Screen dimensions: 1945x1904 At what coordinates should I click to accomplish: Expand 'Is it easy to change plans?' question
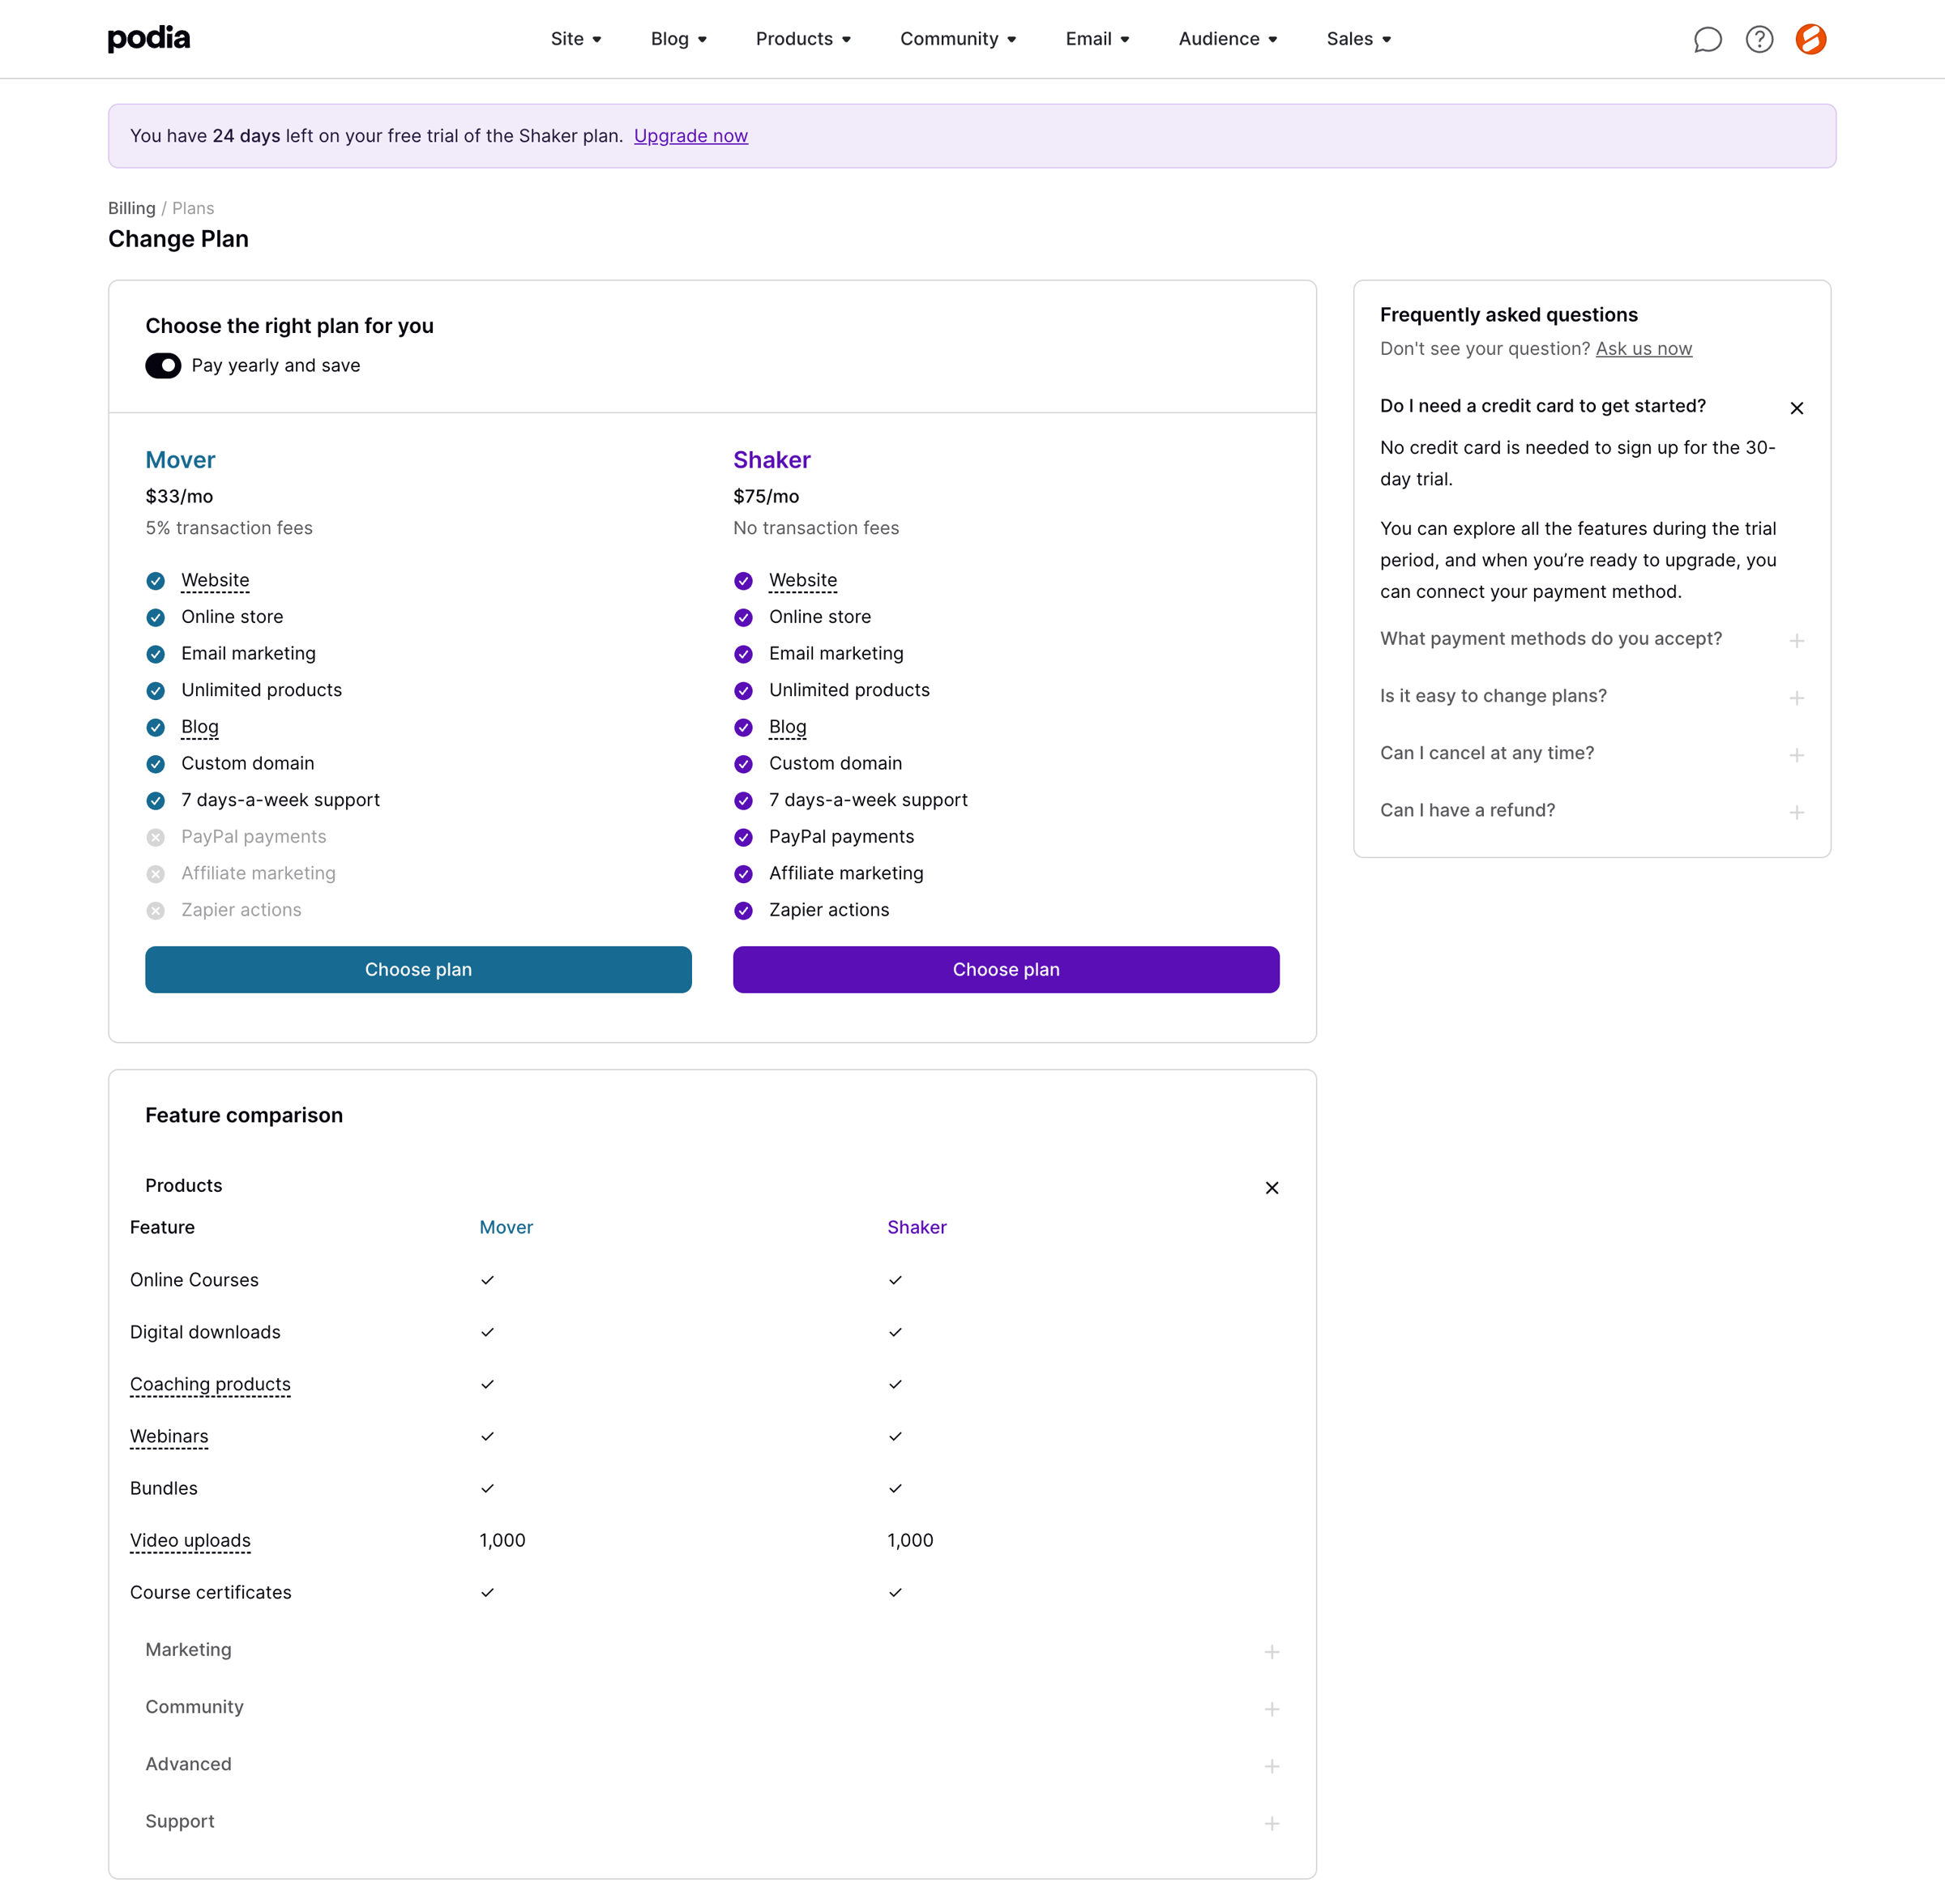coord(1592,696)
